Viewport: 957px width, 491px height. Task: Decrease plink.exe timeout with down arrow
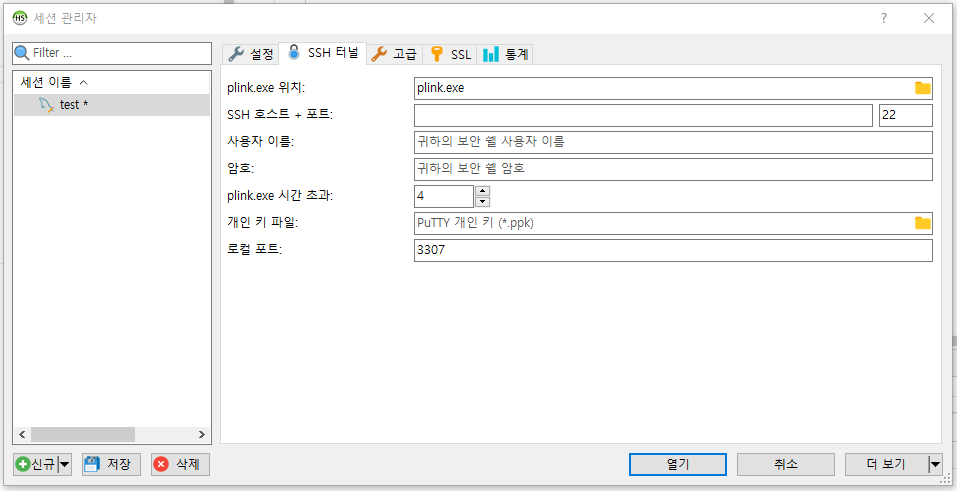coord(482,201)
